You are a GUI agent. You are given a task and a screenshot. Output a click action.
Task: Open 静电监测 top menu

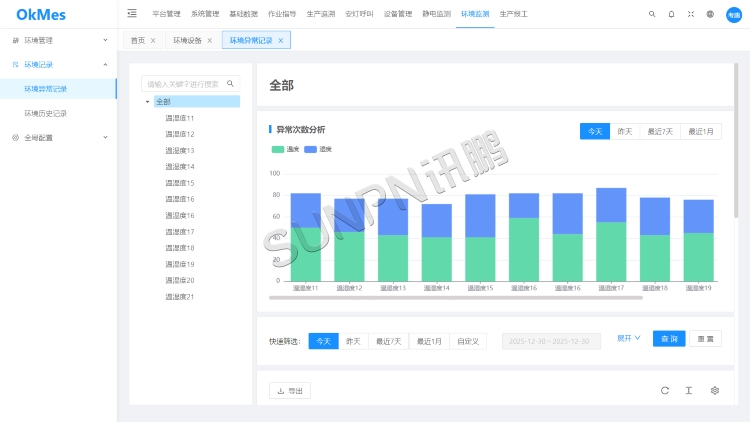[x=437, y=14]
